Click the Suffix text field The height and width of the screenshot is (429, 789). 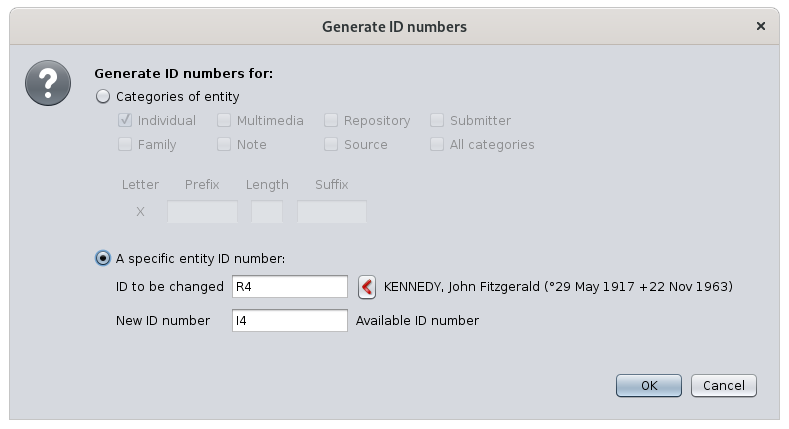[x=332, y=211]
